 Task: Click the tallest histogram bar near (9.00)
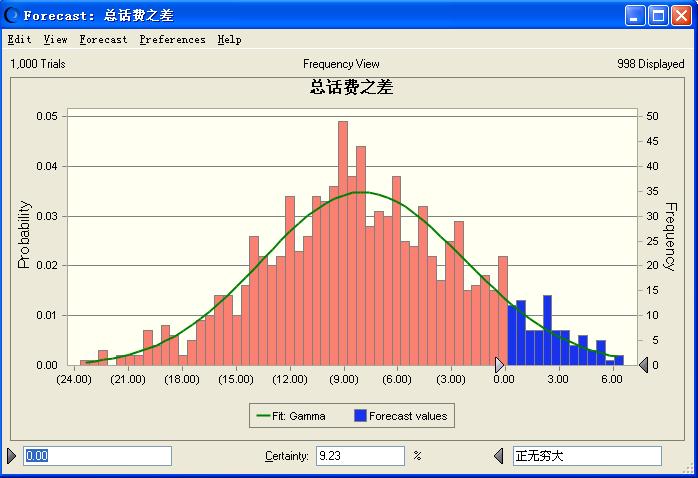pos(343,243)
